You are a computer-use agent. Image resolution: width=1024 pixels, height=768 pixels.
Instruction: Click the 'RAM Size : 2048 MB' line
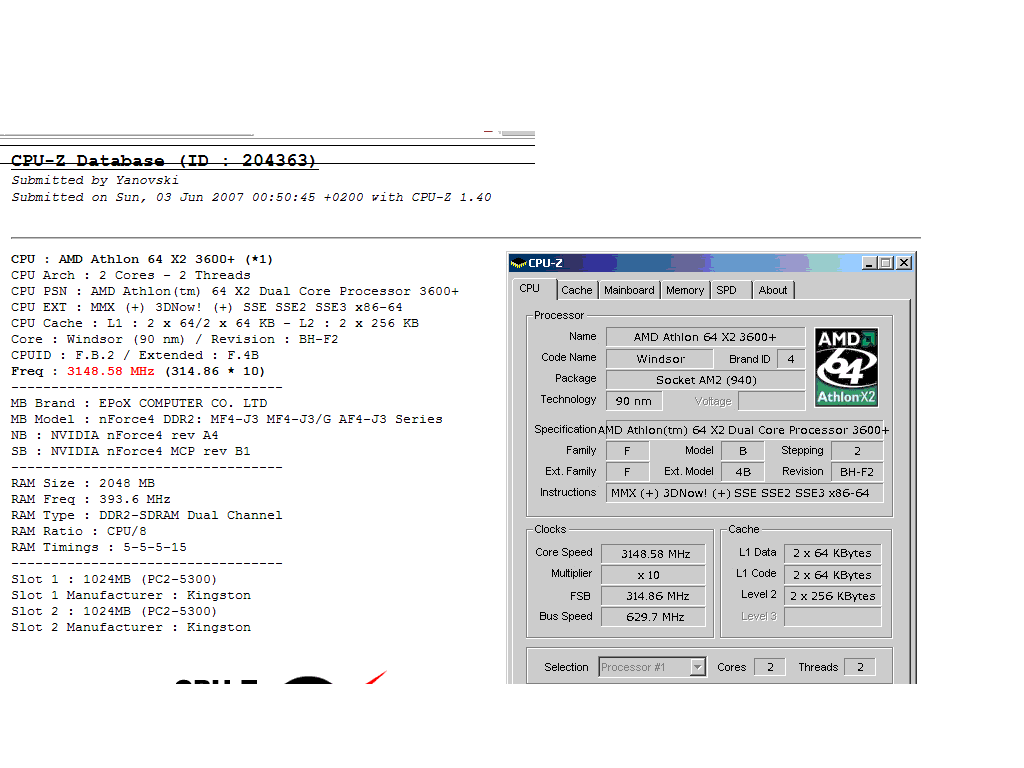(x=83, y=483)
